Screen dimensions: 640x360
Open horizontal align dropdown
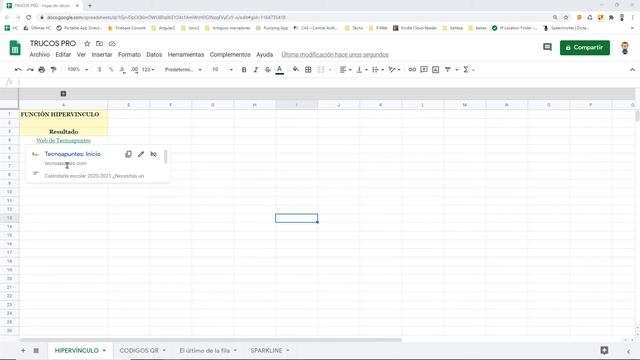point(345,70)
